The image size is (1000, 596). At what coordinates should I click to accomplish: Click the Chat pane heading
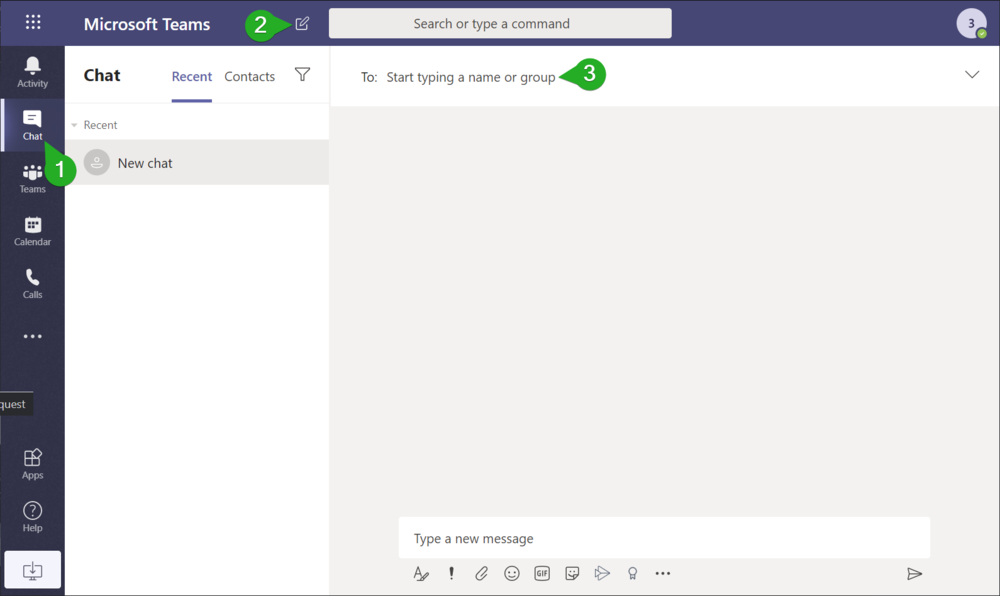tap(102, 75)
